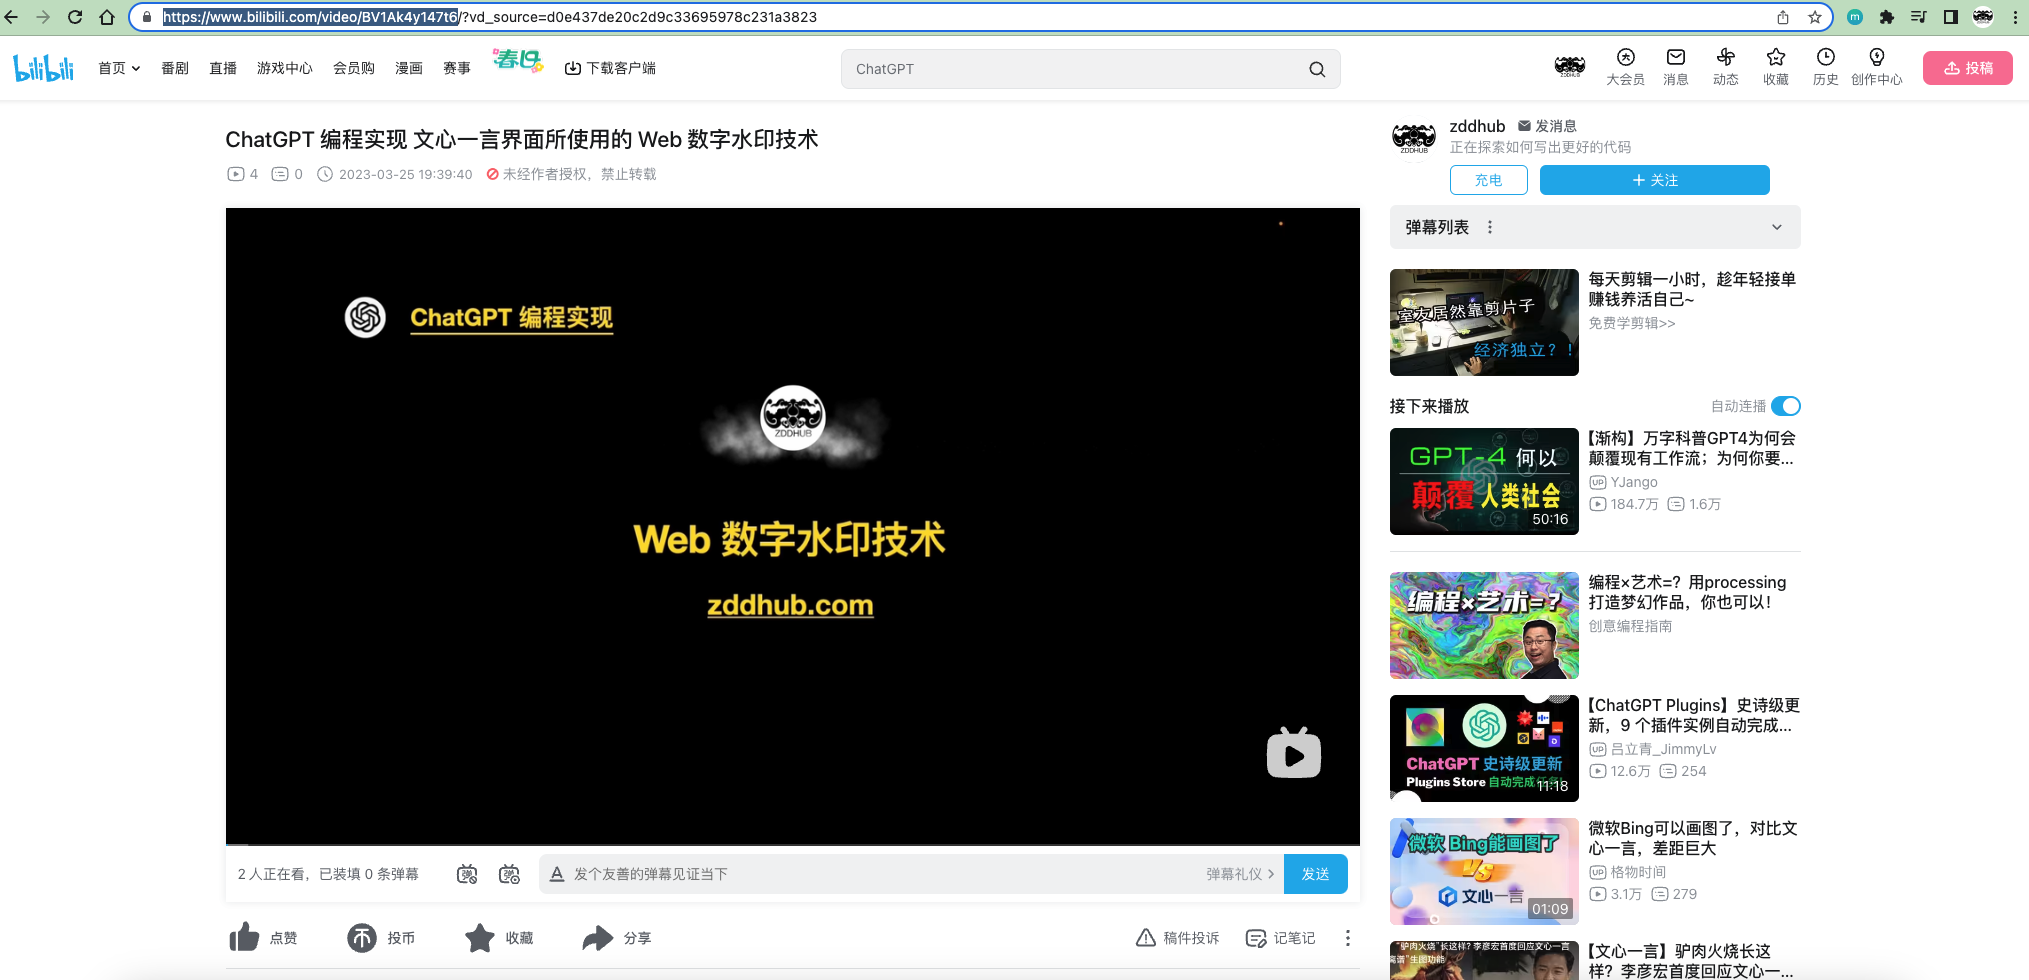Click the 记笔记 note icon
Image resolution: width=2029 pixels, height=980 pixels.
click(x=1255, y=937)
